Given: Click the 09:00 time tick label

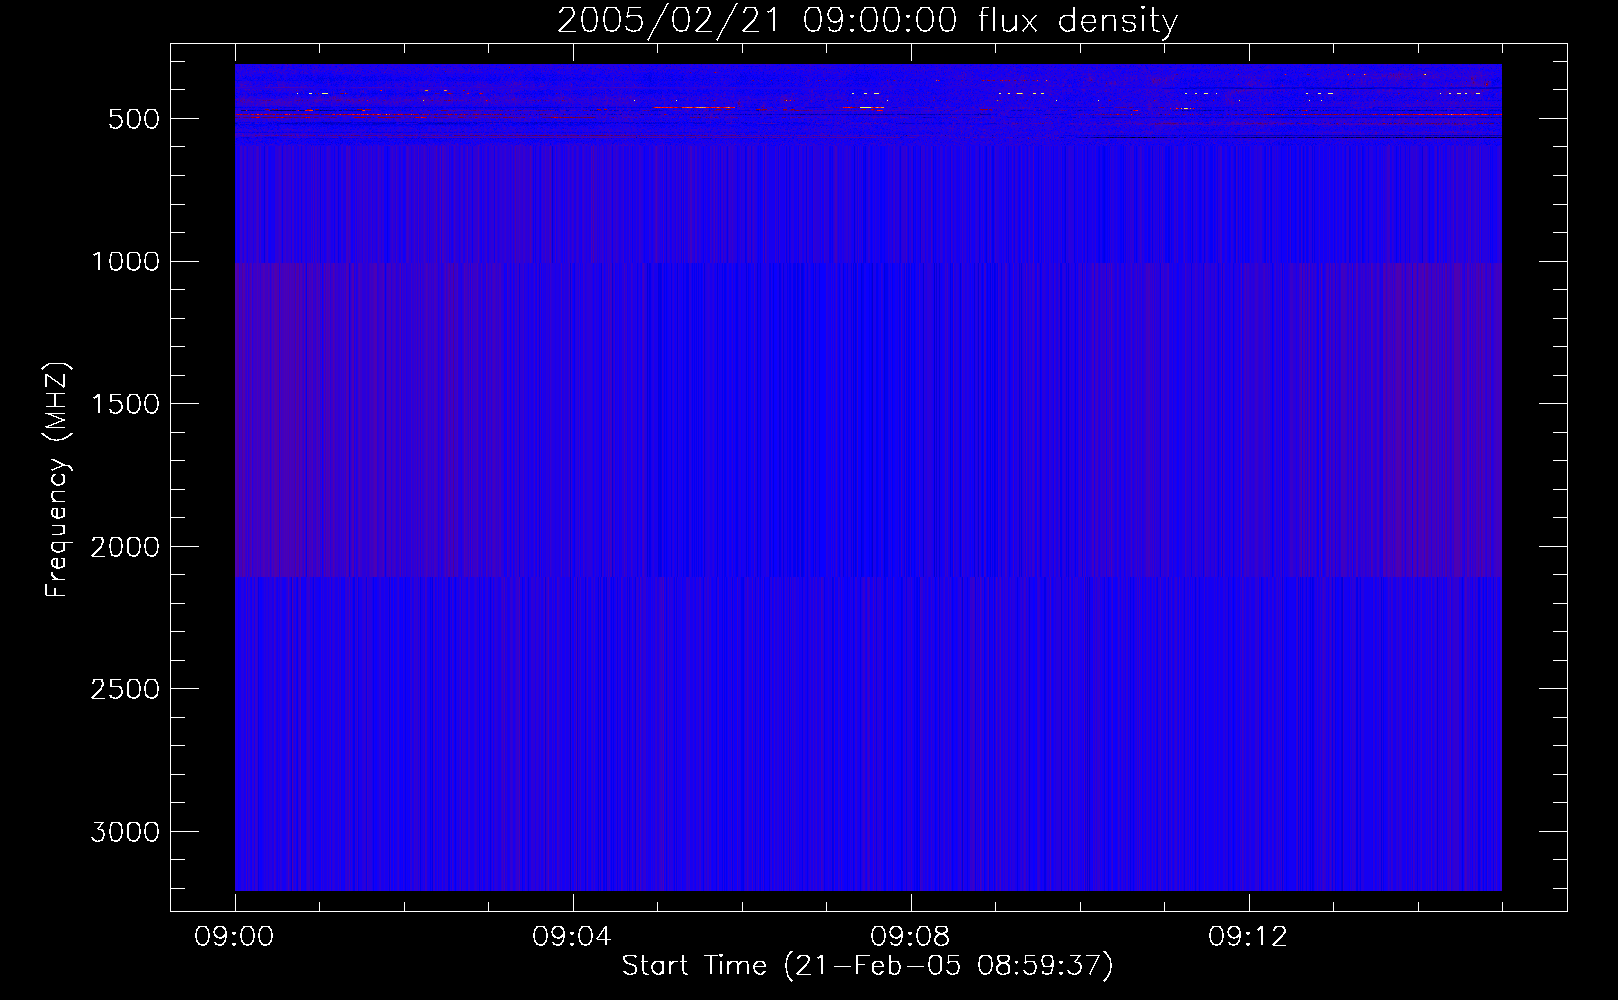Looking at the screenshot, I should pos(234,937).
